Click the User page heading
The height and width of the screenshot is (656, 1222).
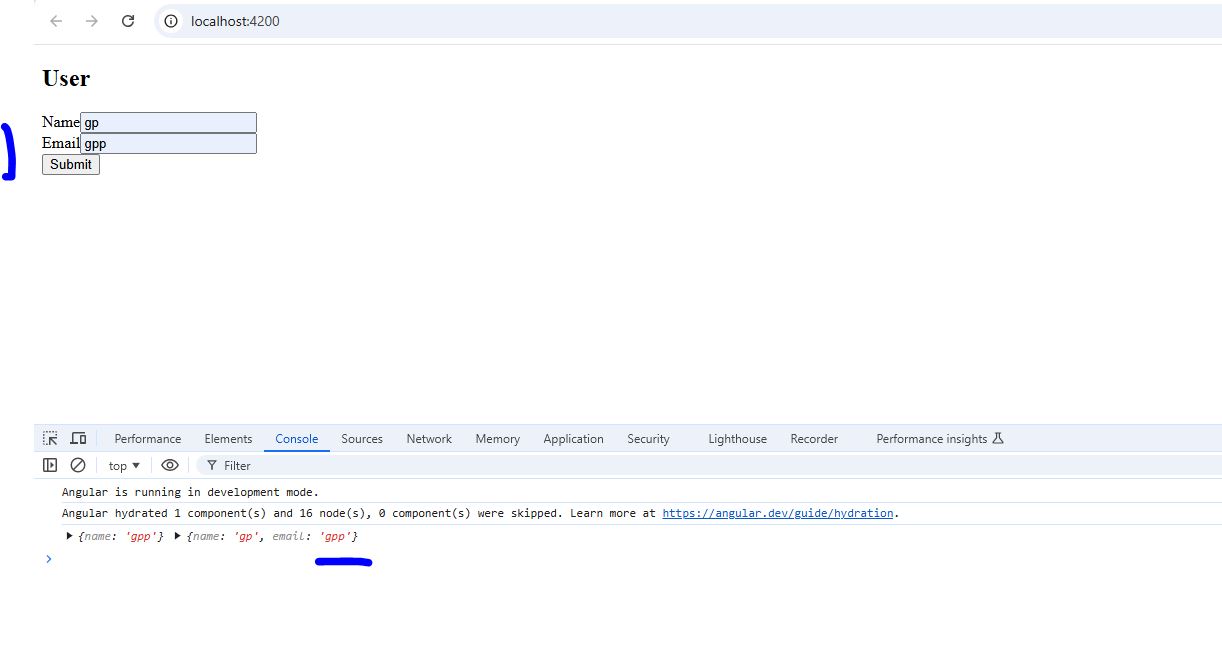(66, 78)
